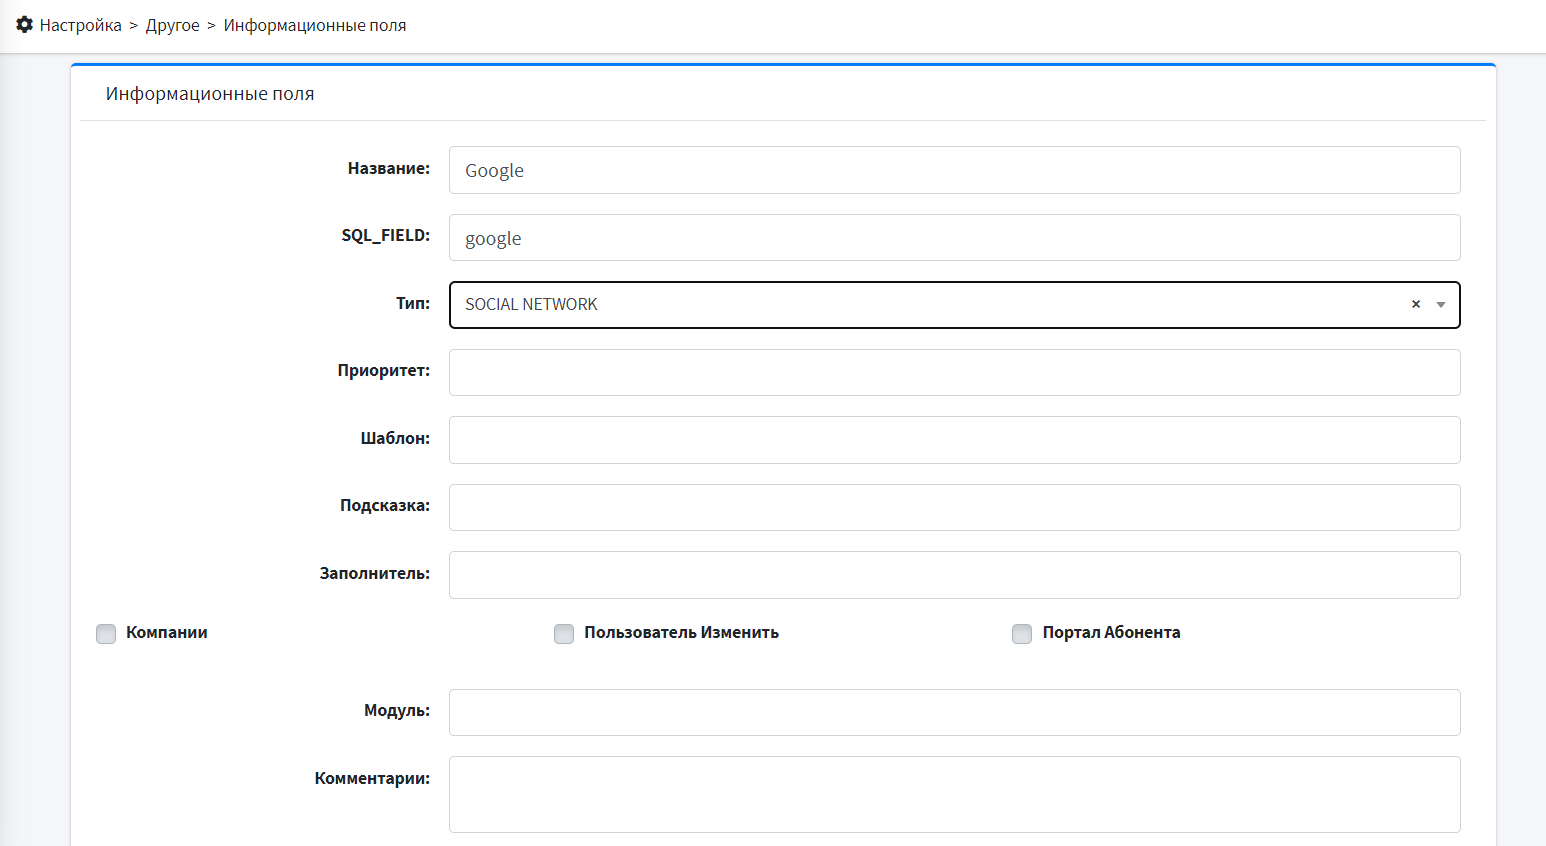Click Информационные поля breadcrumb item
Viewport: 1546px width, 846px height.
[315, 25]
